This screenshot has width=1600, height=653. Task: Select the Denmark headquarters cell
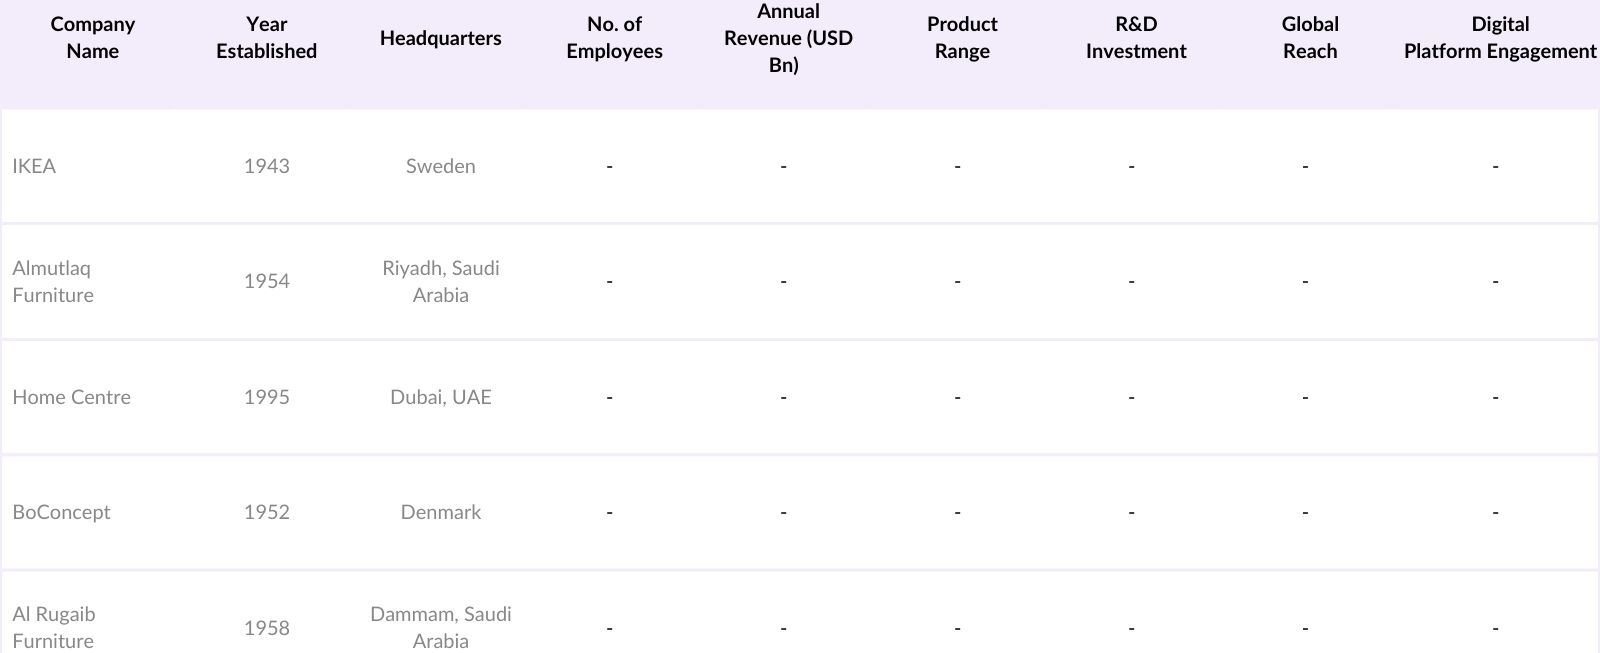[x=440, y=512]
